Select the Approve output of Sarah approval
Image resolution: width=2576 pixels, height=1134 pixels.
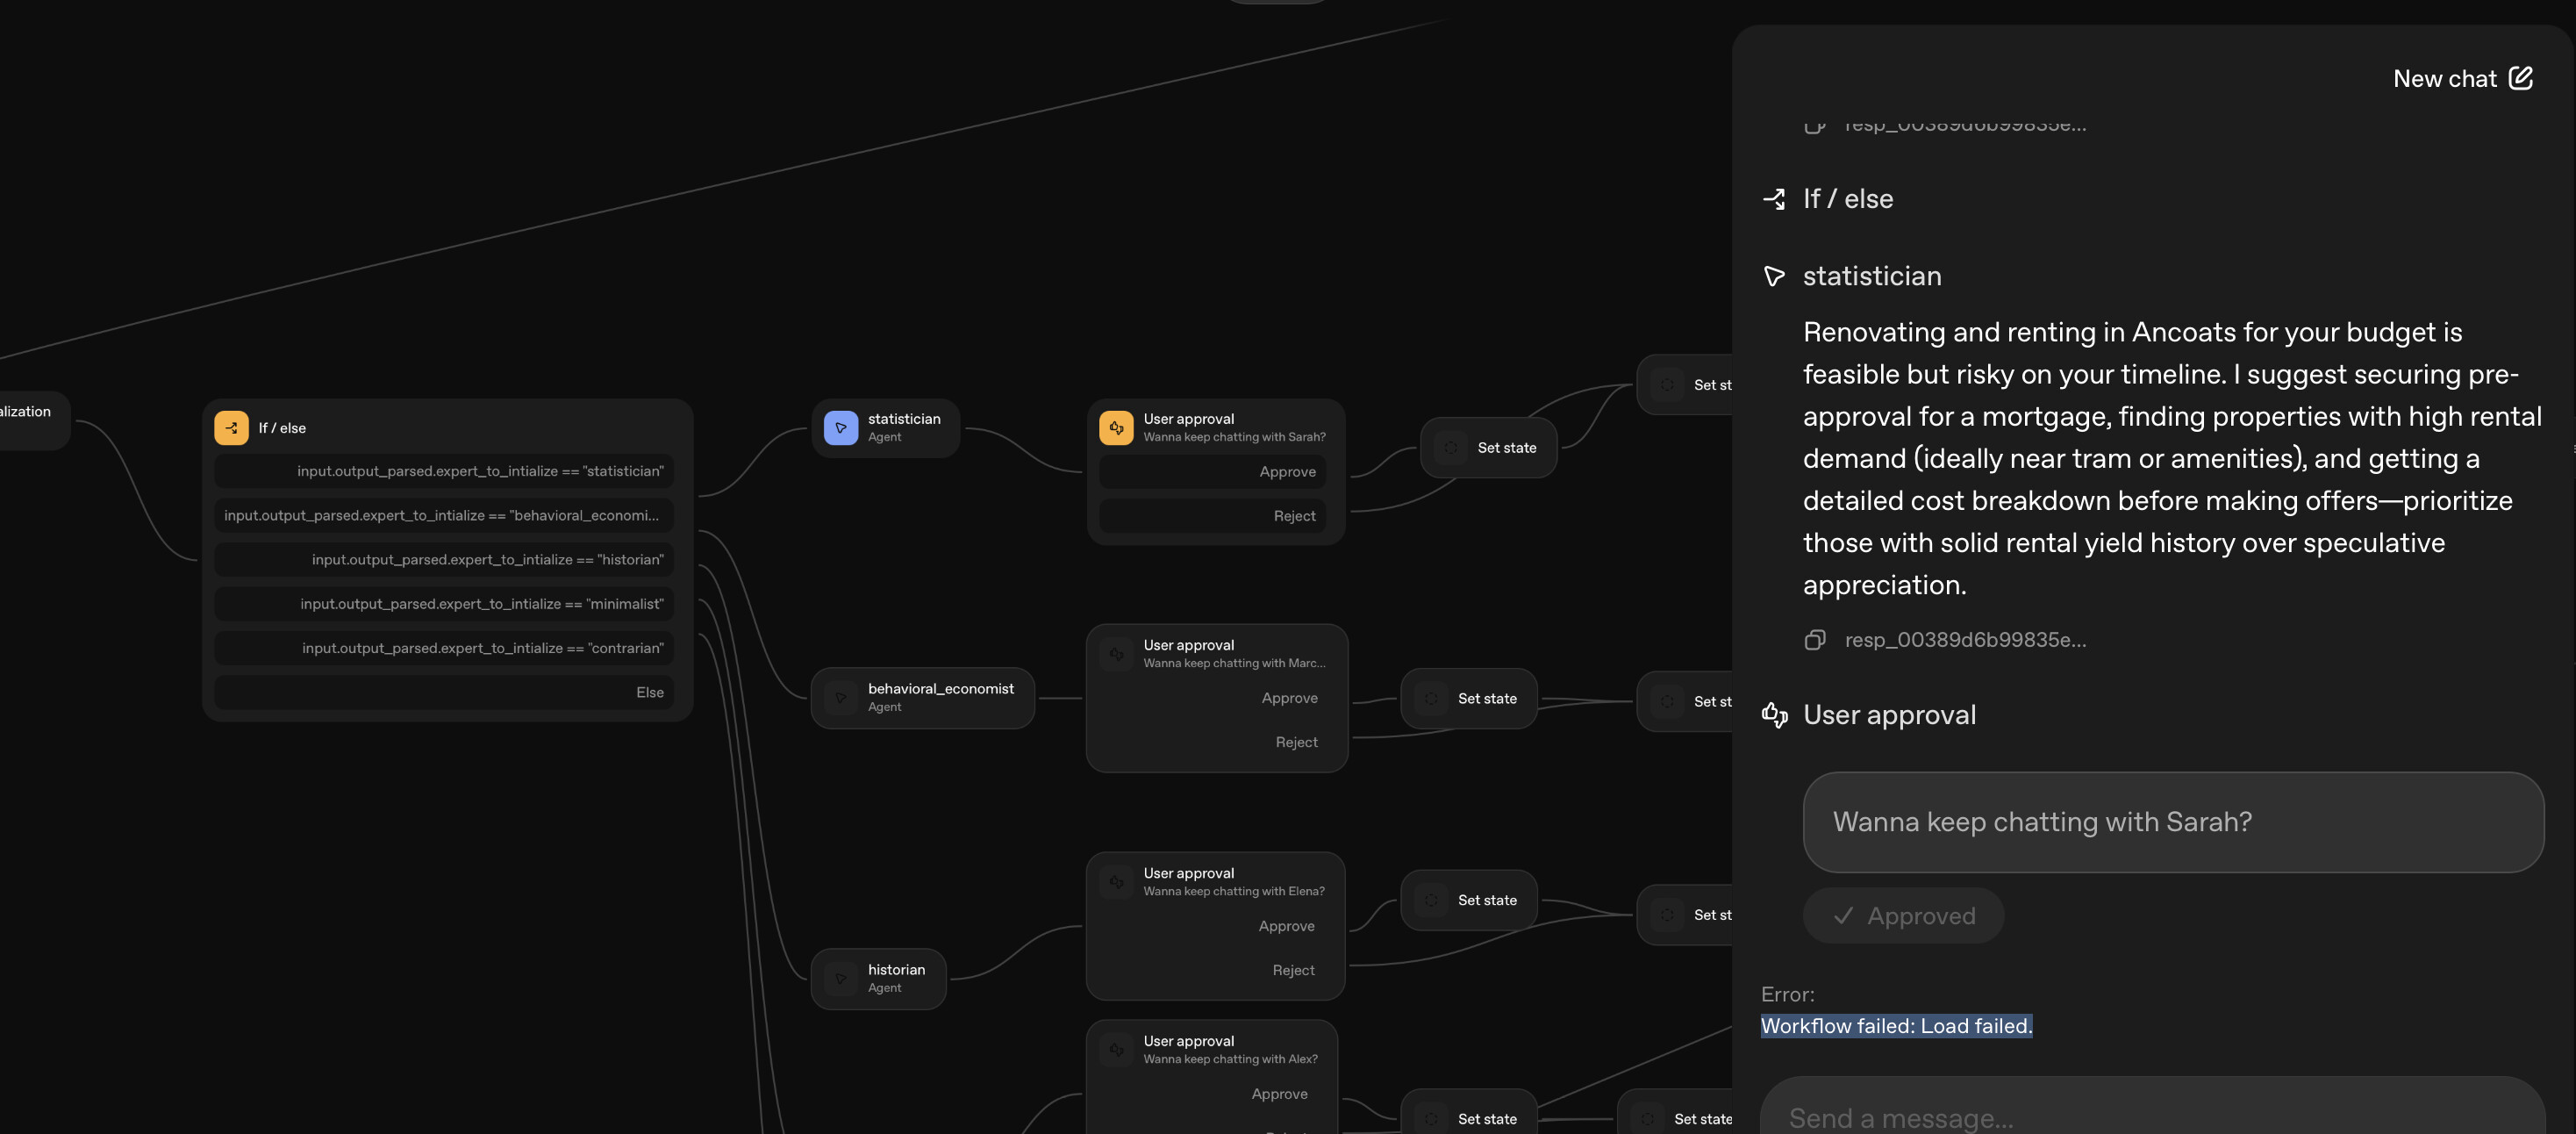[1212, 472]
